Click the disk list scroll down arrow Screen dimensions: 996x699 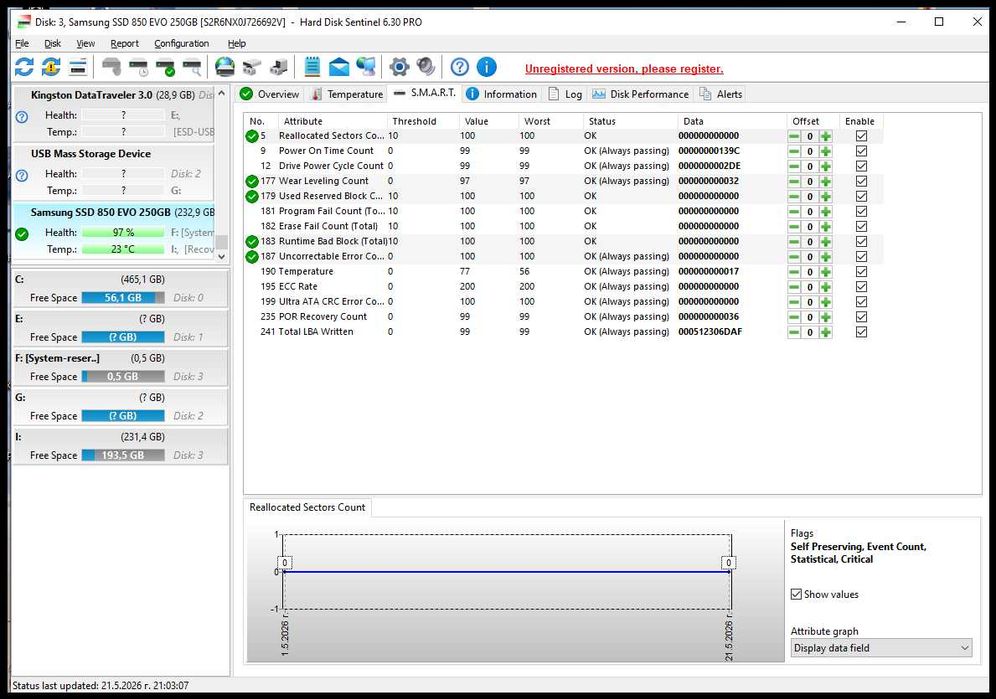[x=221, y=256]
